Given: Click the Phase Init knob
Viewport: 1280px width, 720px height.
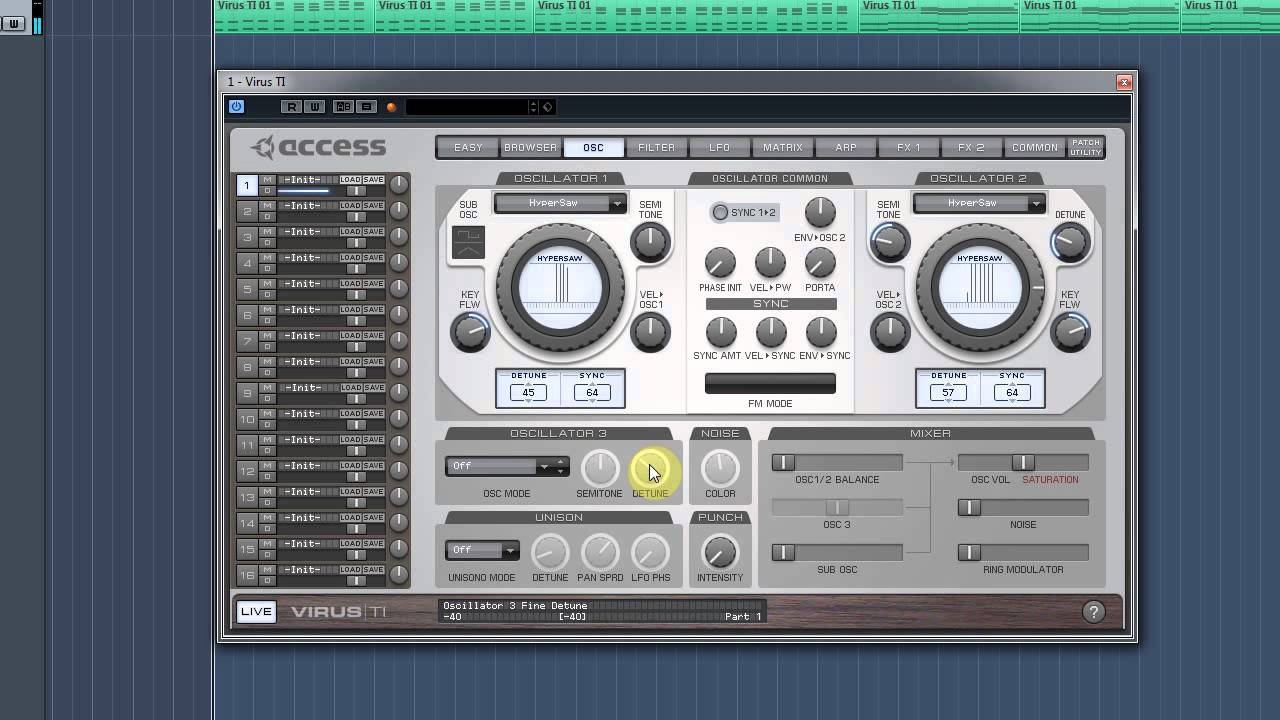Looking at the screenshot, I should 720,263.
